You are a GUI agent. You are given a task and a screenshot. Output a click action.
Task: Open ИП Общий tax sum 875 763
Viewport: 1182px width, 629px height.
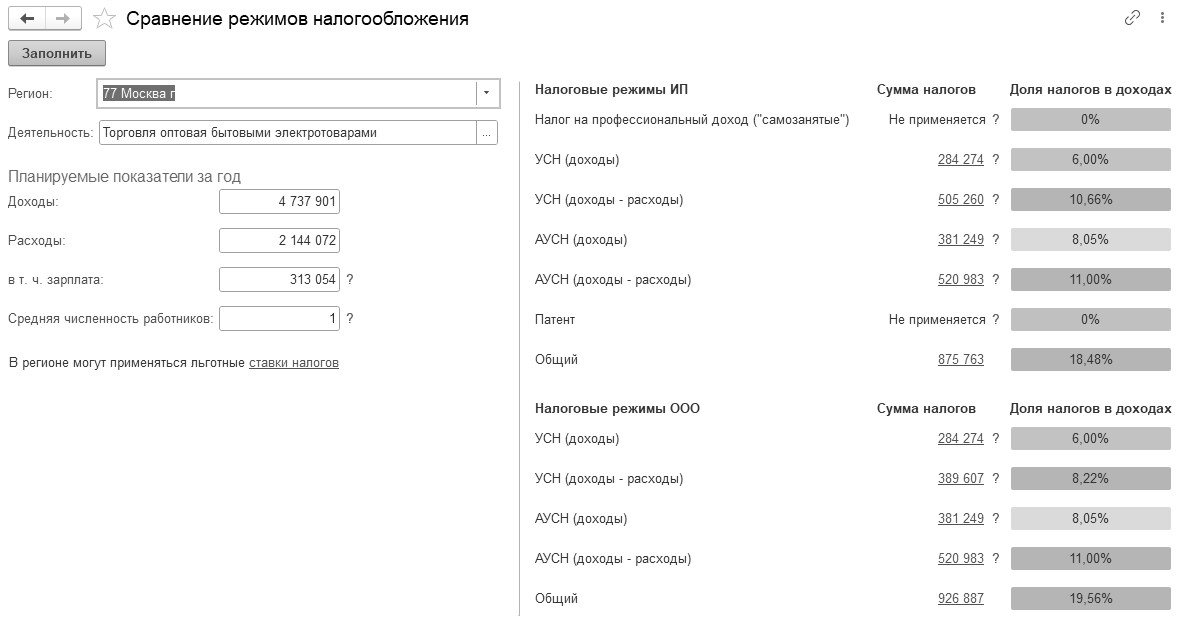[x=961, y=360]
